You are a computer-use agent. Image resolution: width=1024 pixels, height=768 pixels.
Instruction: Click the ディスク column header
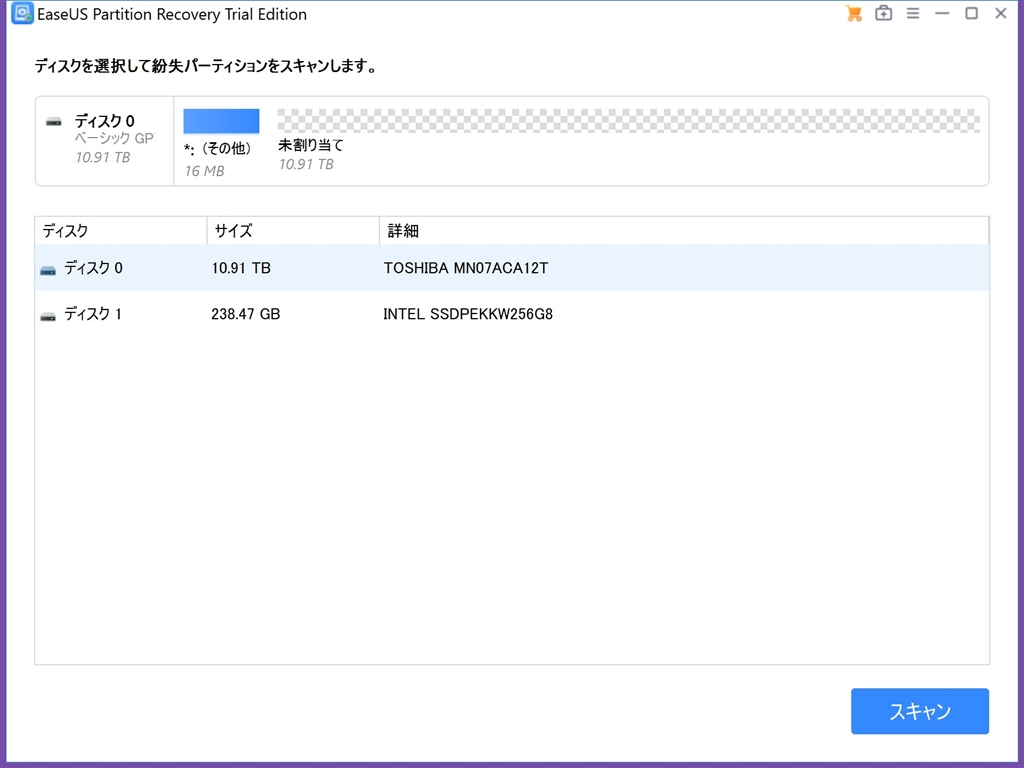(121, 231)
